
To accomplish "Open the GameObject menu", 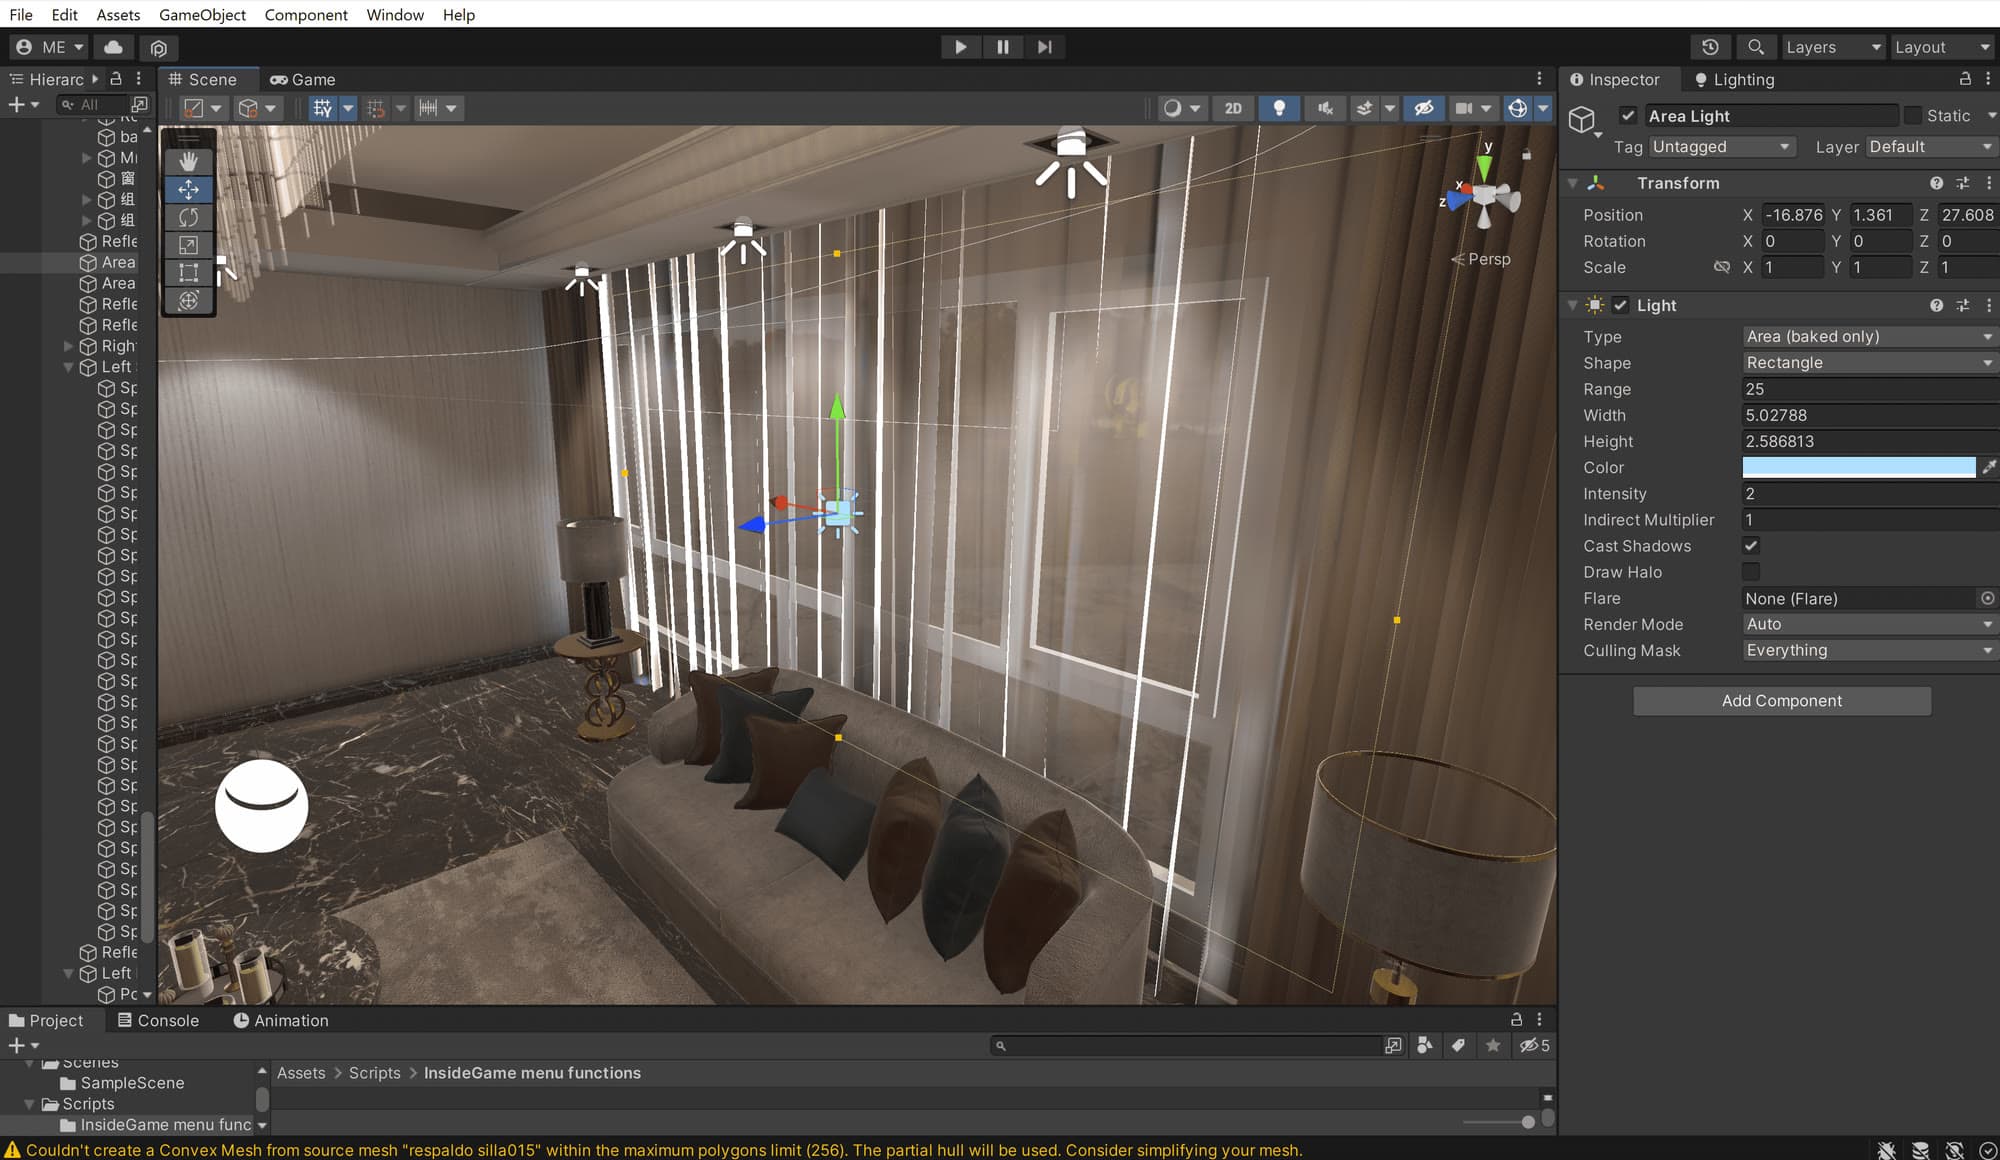I will pyautogui.click(x=202, y=14).
